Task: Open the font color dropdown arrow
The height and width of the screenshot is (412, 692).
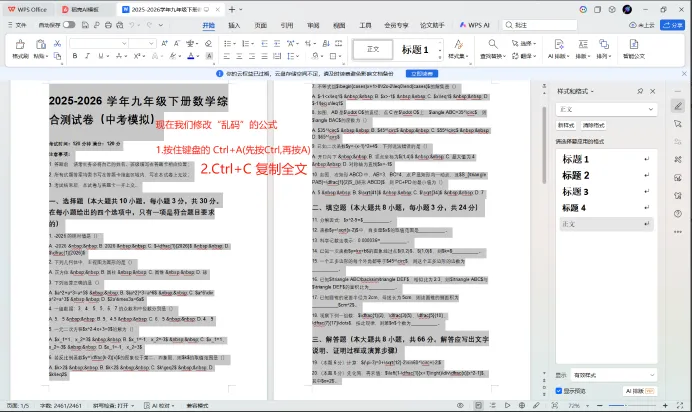Action: 198,56
